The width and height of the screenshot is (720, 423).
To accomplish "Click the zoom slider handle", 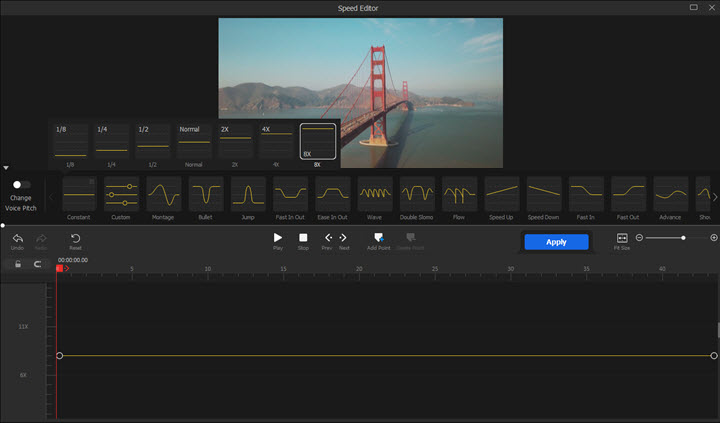I will pos(683,238).
